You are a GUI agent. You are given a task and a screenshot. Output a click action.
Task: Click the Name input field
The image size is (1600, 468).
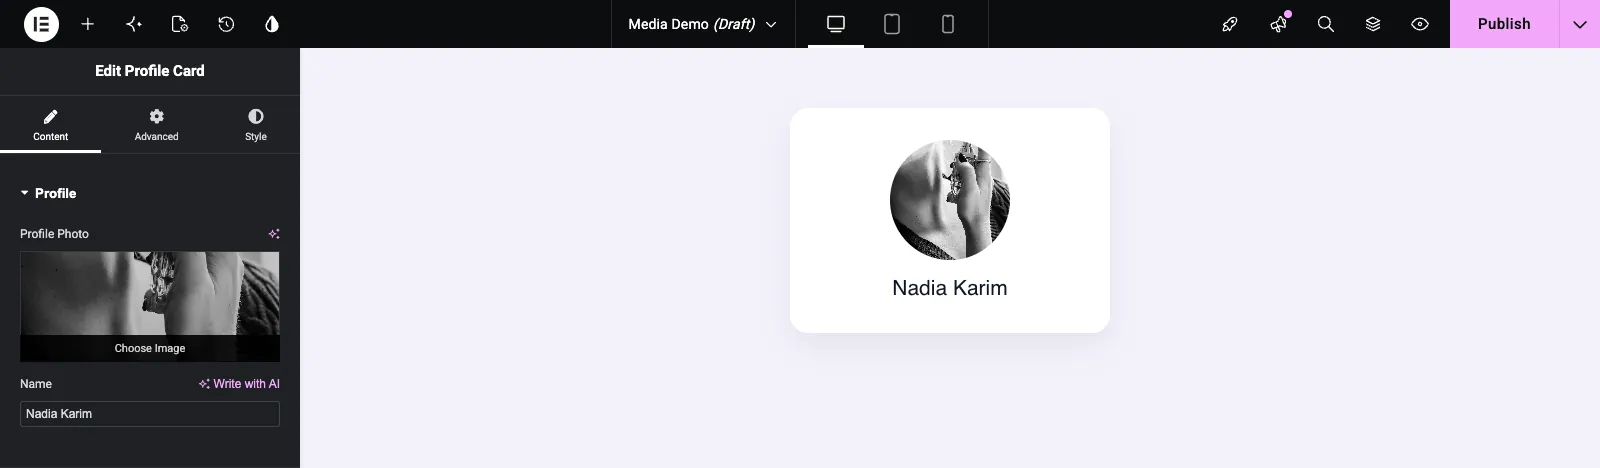coord(150,414)
